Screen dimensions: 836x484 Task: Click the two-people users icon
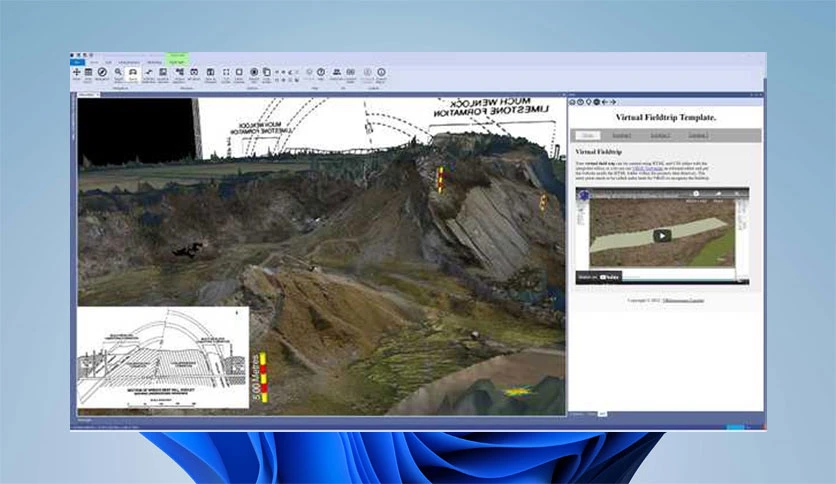pyautogui.click(x=336, y=72)
